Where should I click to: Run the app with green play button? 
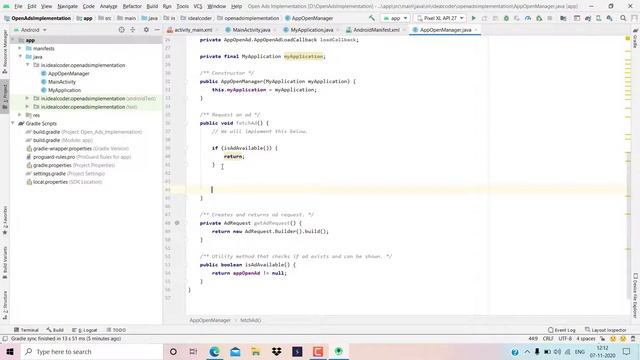(x=473, y=18)
